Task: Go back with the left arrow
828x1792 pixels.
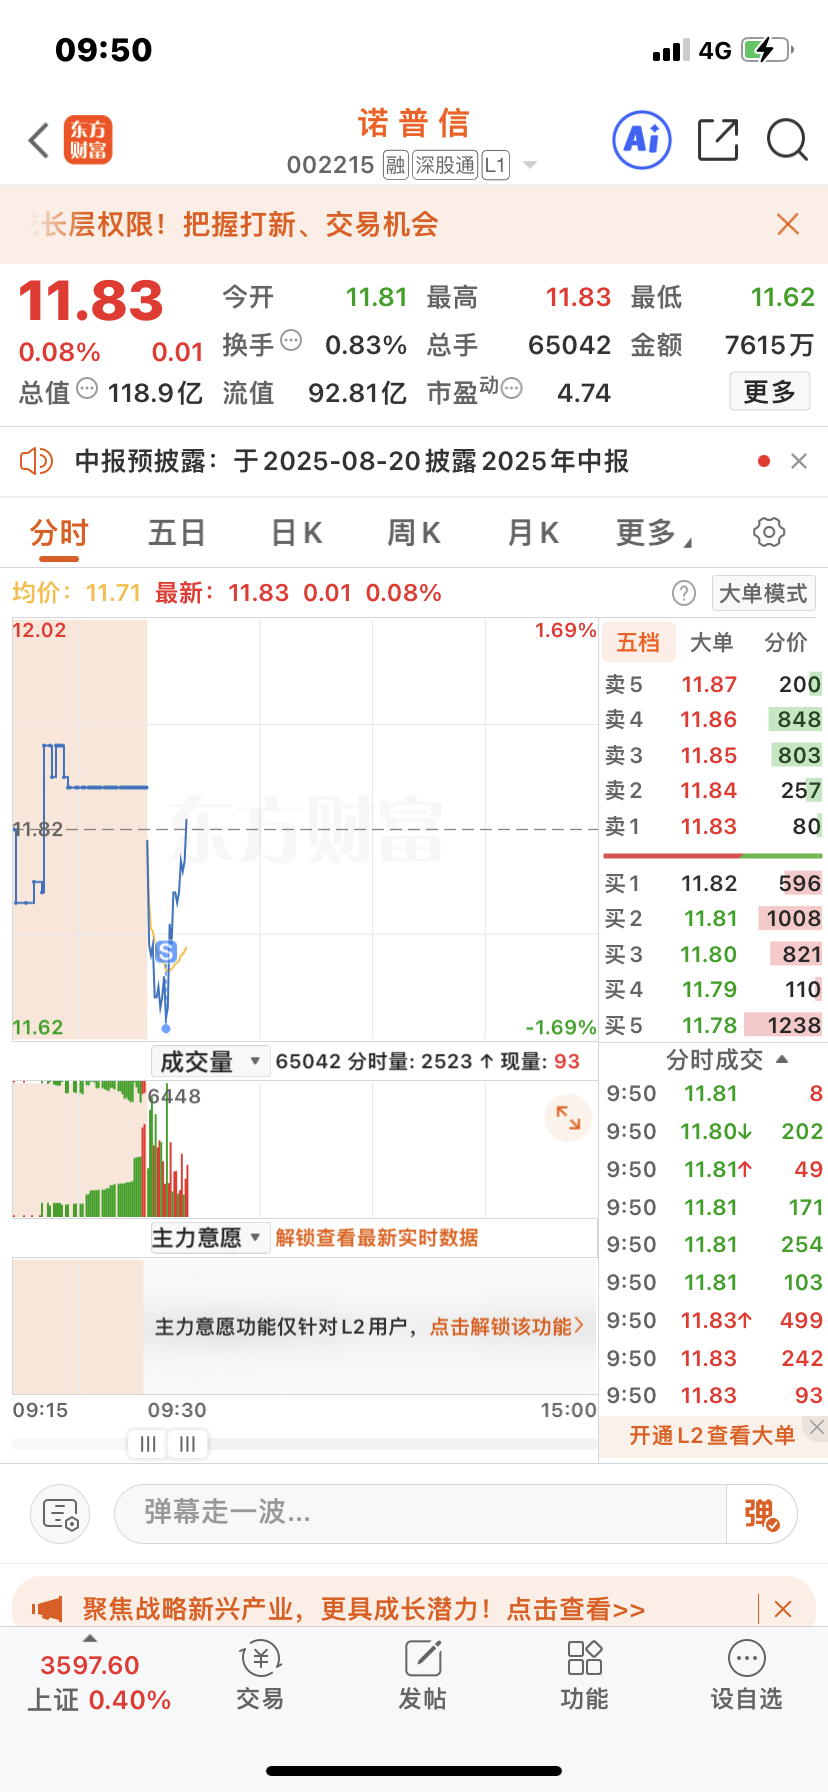Action: 38,141
